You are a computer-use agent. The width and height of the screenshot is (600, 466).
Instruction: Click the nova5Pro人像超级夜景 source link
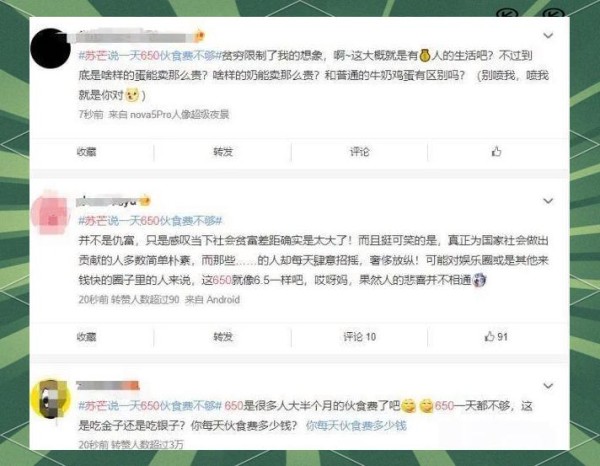[x=179, y=114]
